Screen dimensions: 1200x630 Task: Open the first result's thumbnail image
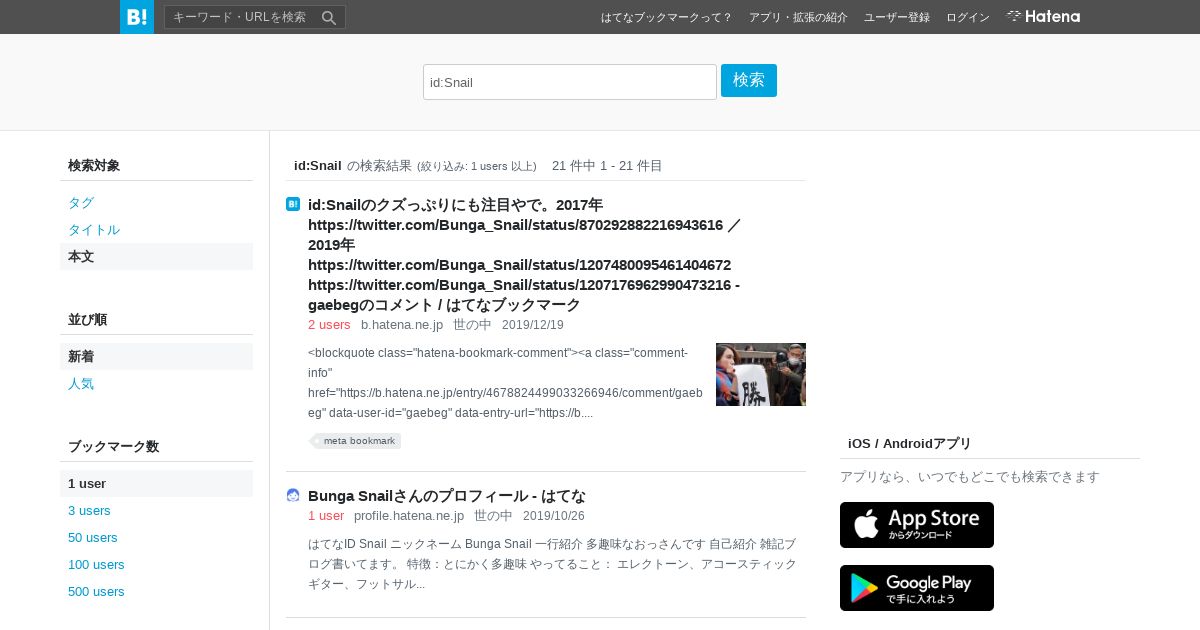[761, 375]
